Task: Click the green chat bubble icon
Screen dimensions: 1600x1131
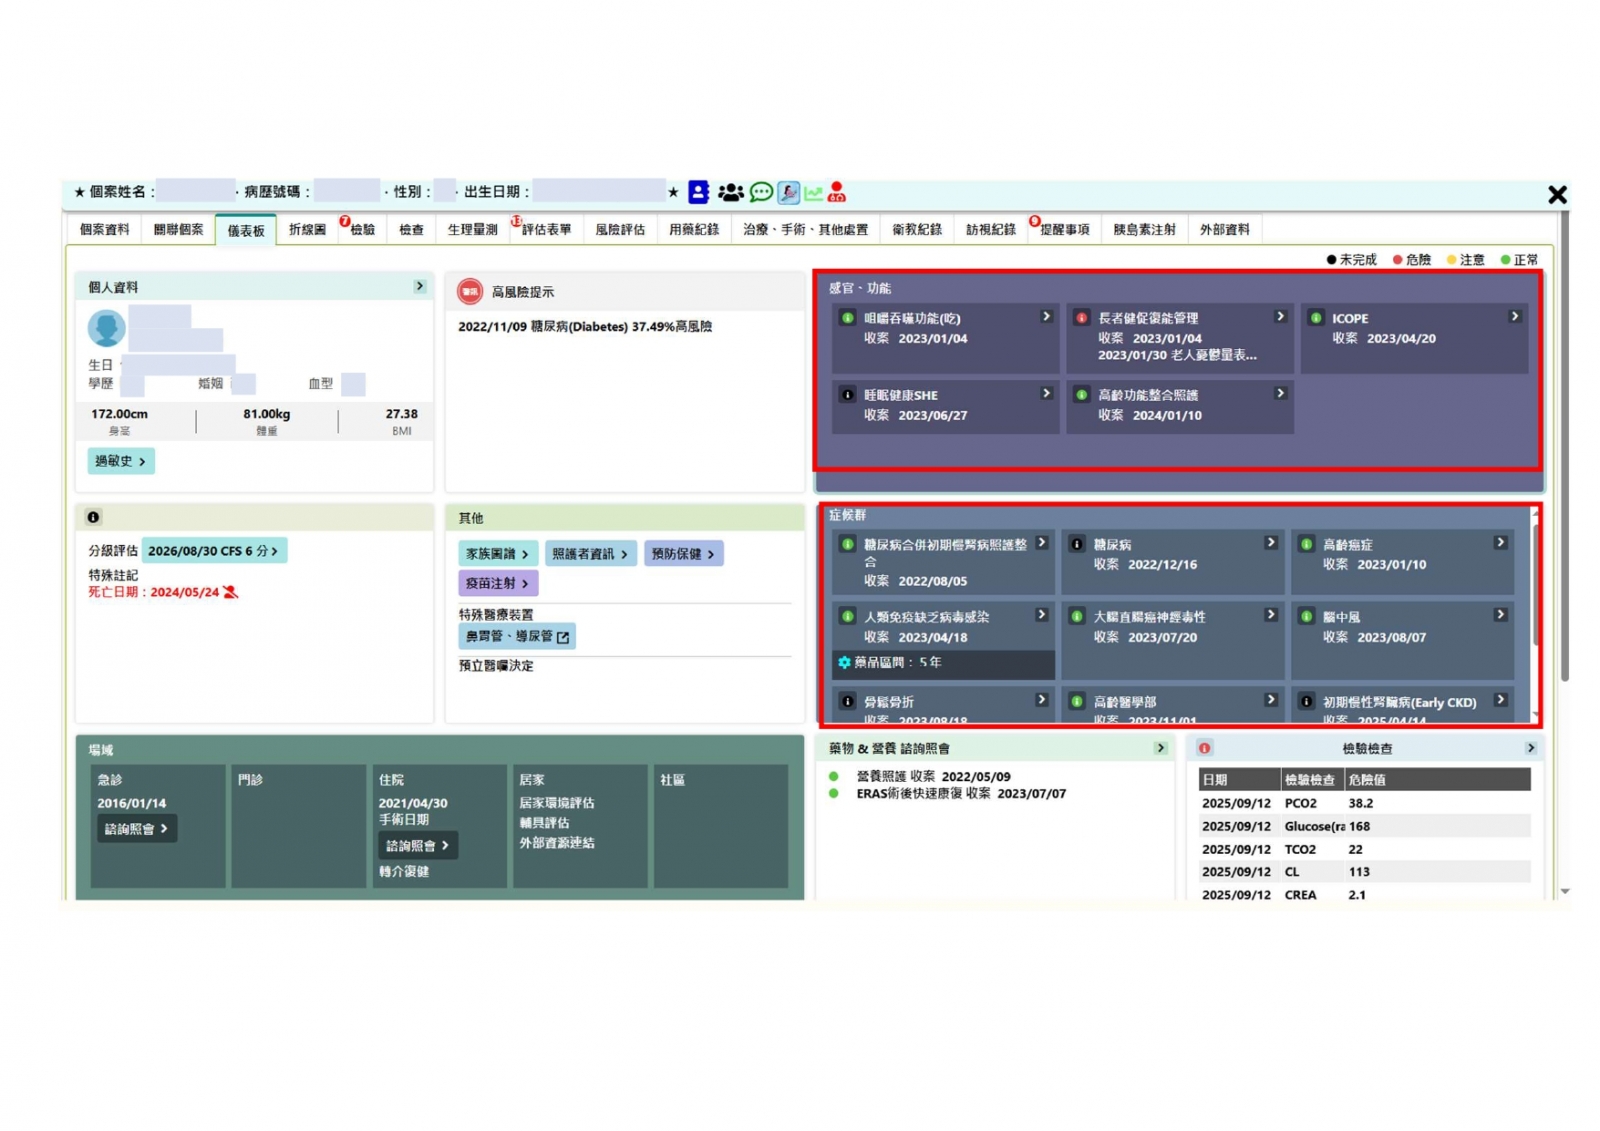Action: point(761,192)
